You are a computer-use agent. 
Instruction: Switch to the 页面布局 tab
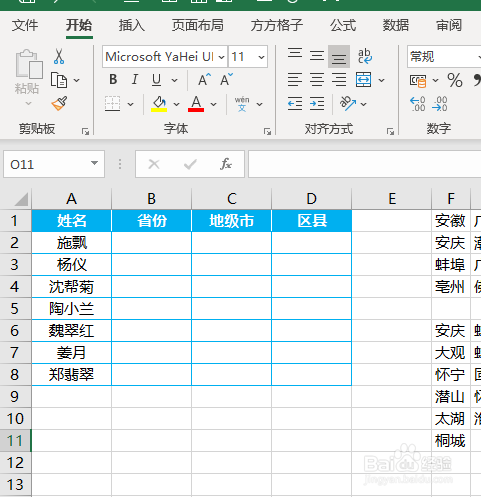coord(198,25)
